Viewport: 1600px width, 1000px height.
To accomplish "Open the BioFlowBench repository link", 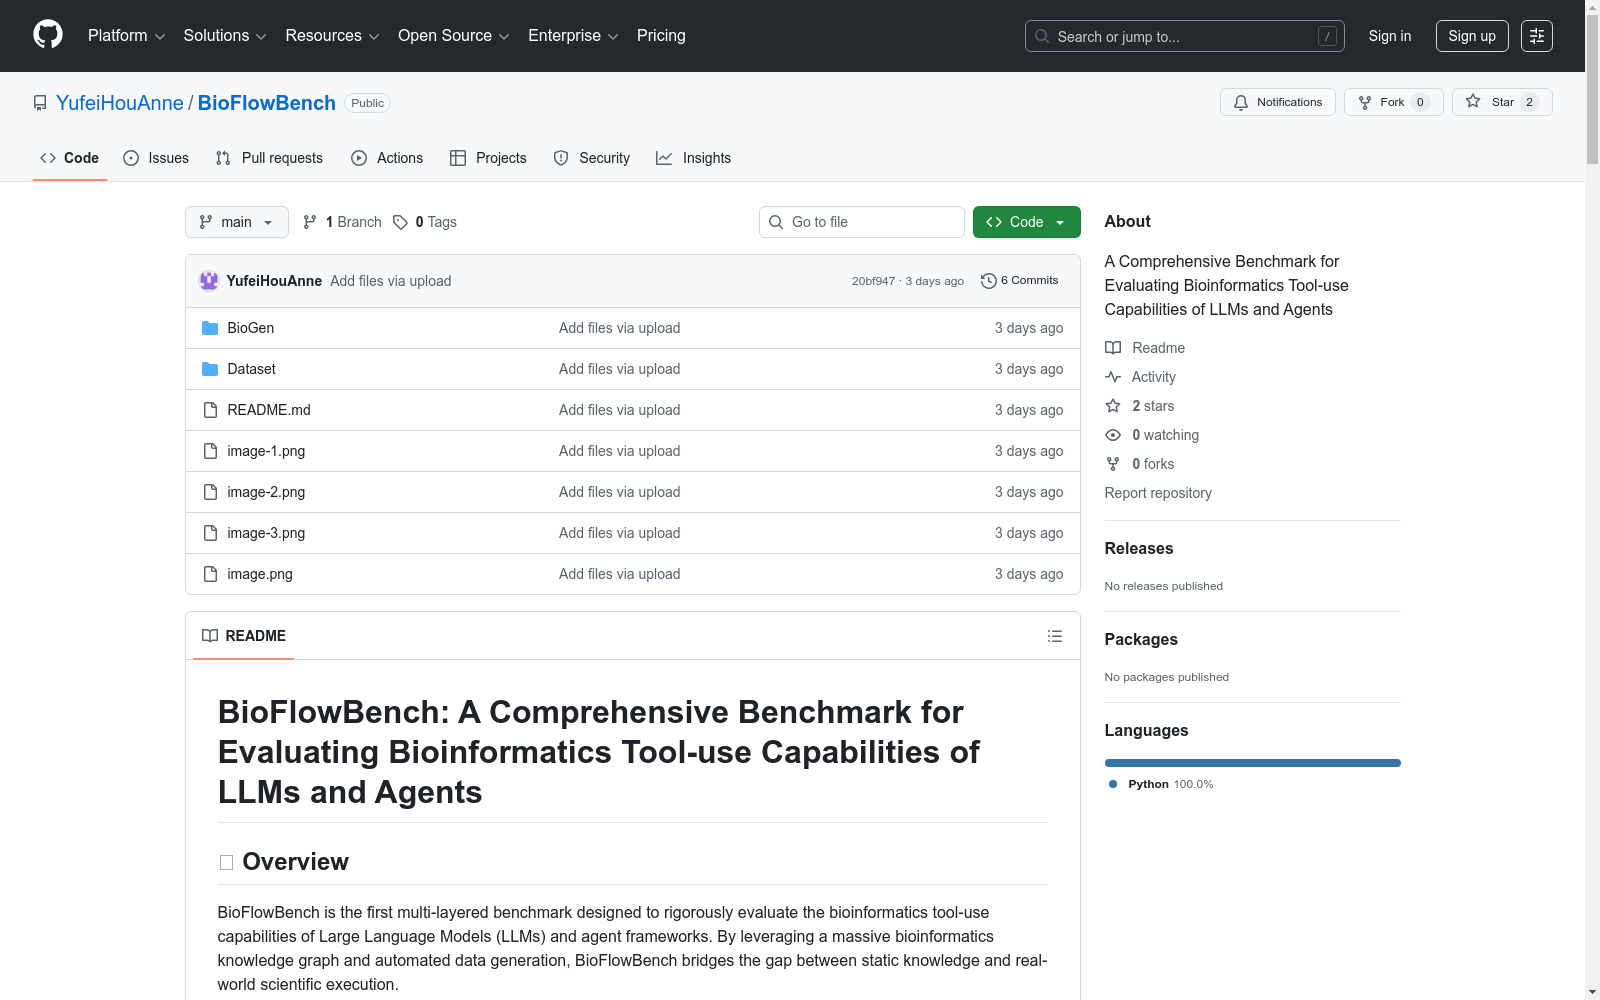I will click(x=267, y=103).
